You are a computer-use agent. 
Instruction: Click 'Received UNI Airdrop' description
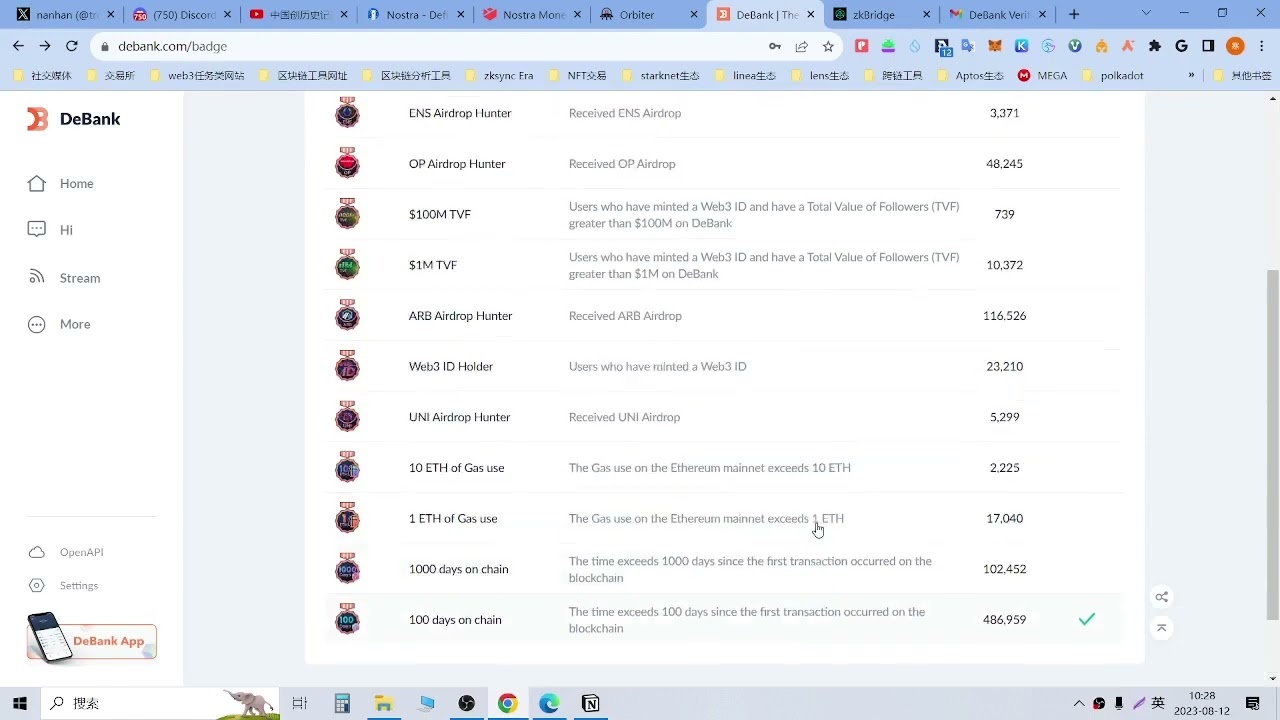[624, 417]
